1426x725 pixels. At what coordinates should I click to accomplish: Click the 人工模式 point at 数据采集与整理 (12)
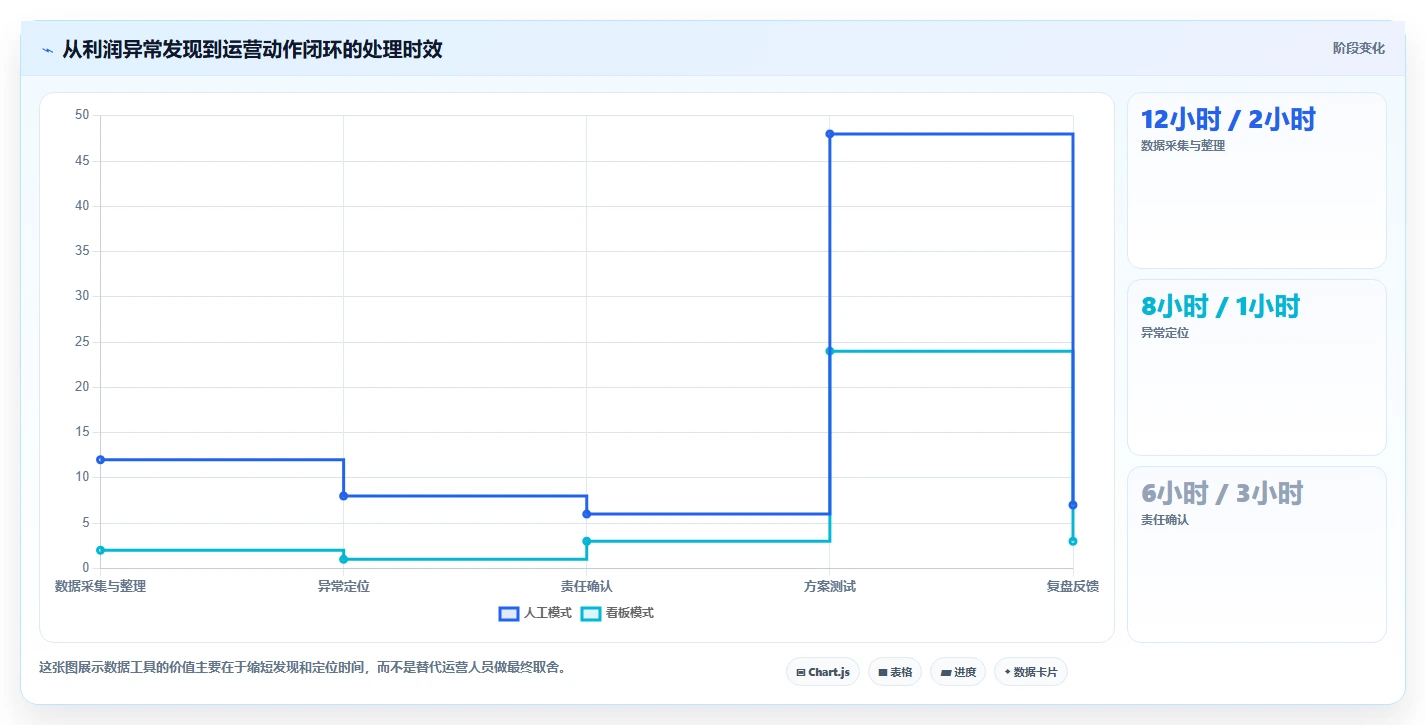[100, 460]
